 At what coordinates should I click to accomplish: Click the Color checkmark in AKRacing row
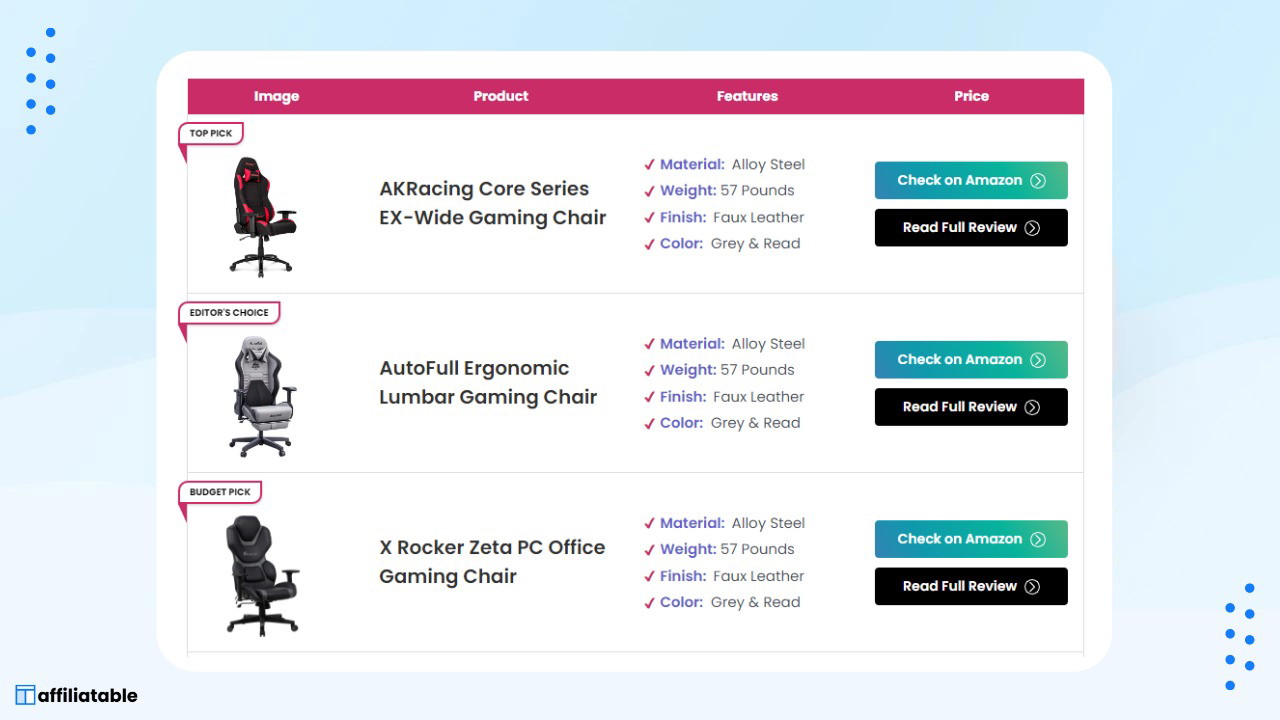click(650, 244)
